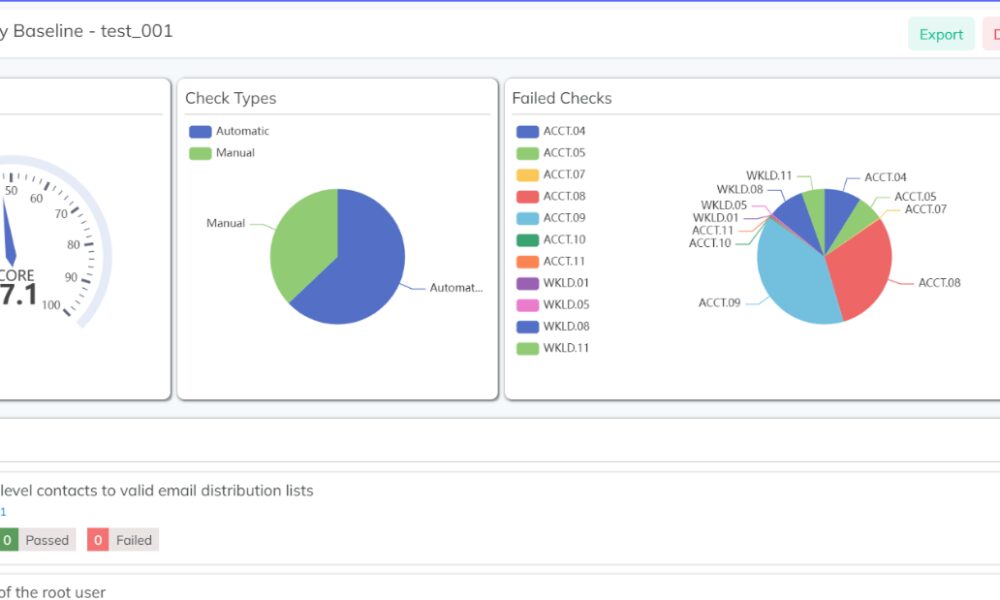The width and height of the screenshot is (1000, 600).
Task: Toggle the ACCT.09 legend entry
Action: pyautogui.click(x=550, y=218)
